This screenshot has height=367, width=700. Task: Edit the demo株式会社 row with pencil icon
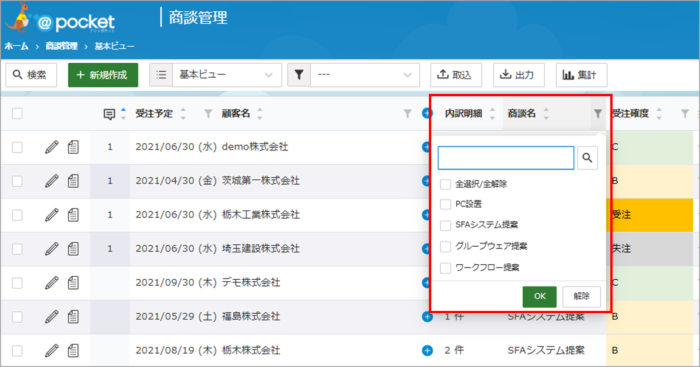pos(52,147)
